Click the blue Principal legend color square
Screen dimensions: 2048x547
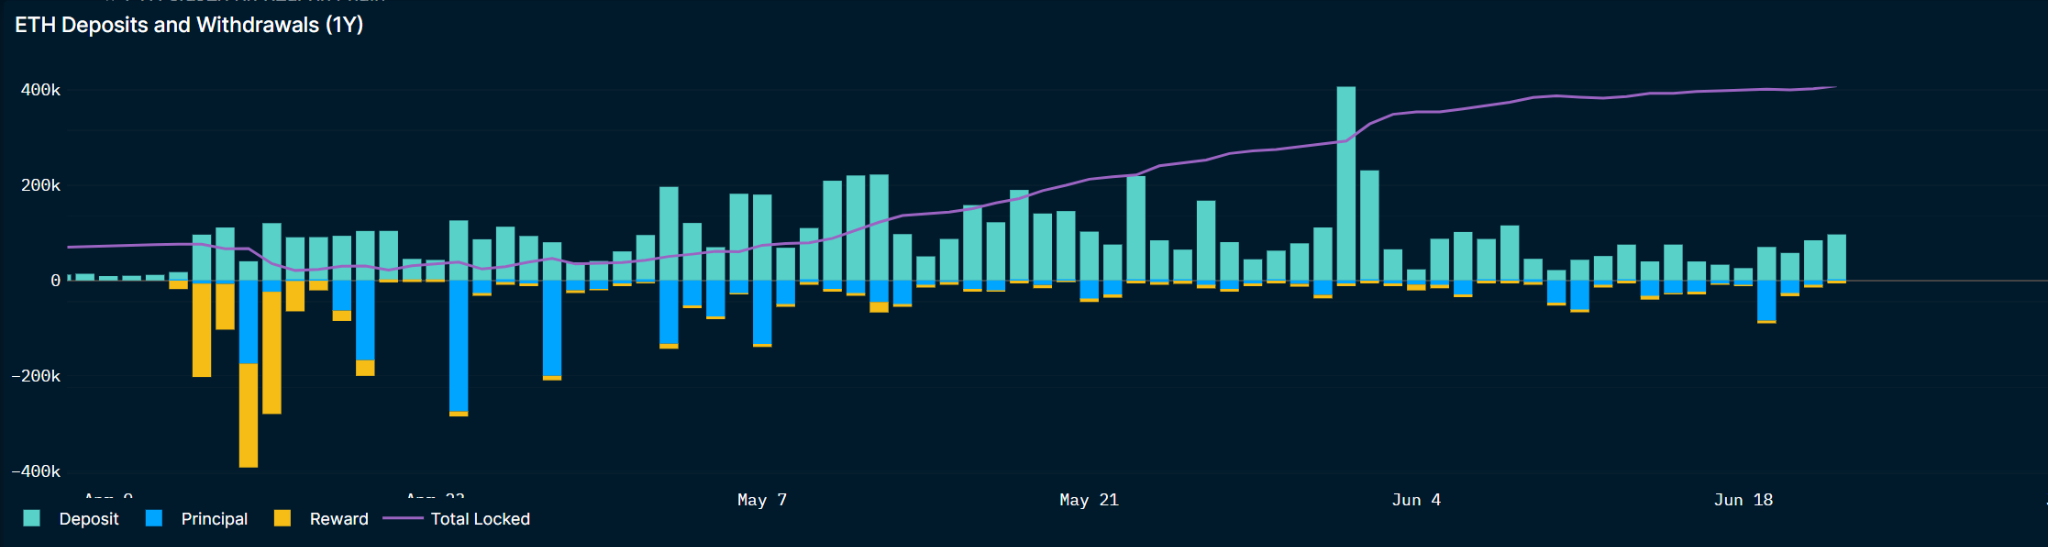tap(154, 518)
